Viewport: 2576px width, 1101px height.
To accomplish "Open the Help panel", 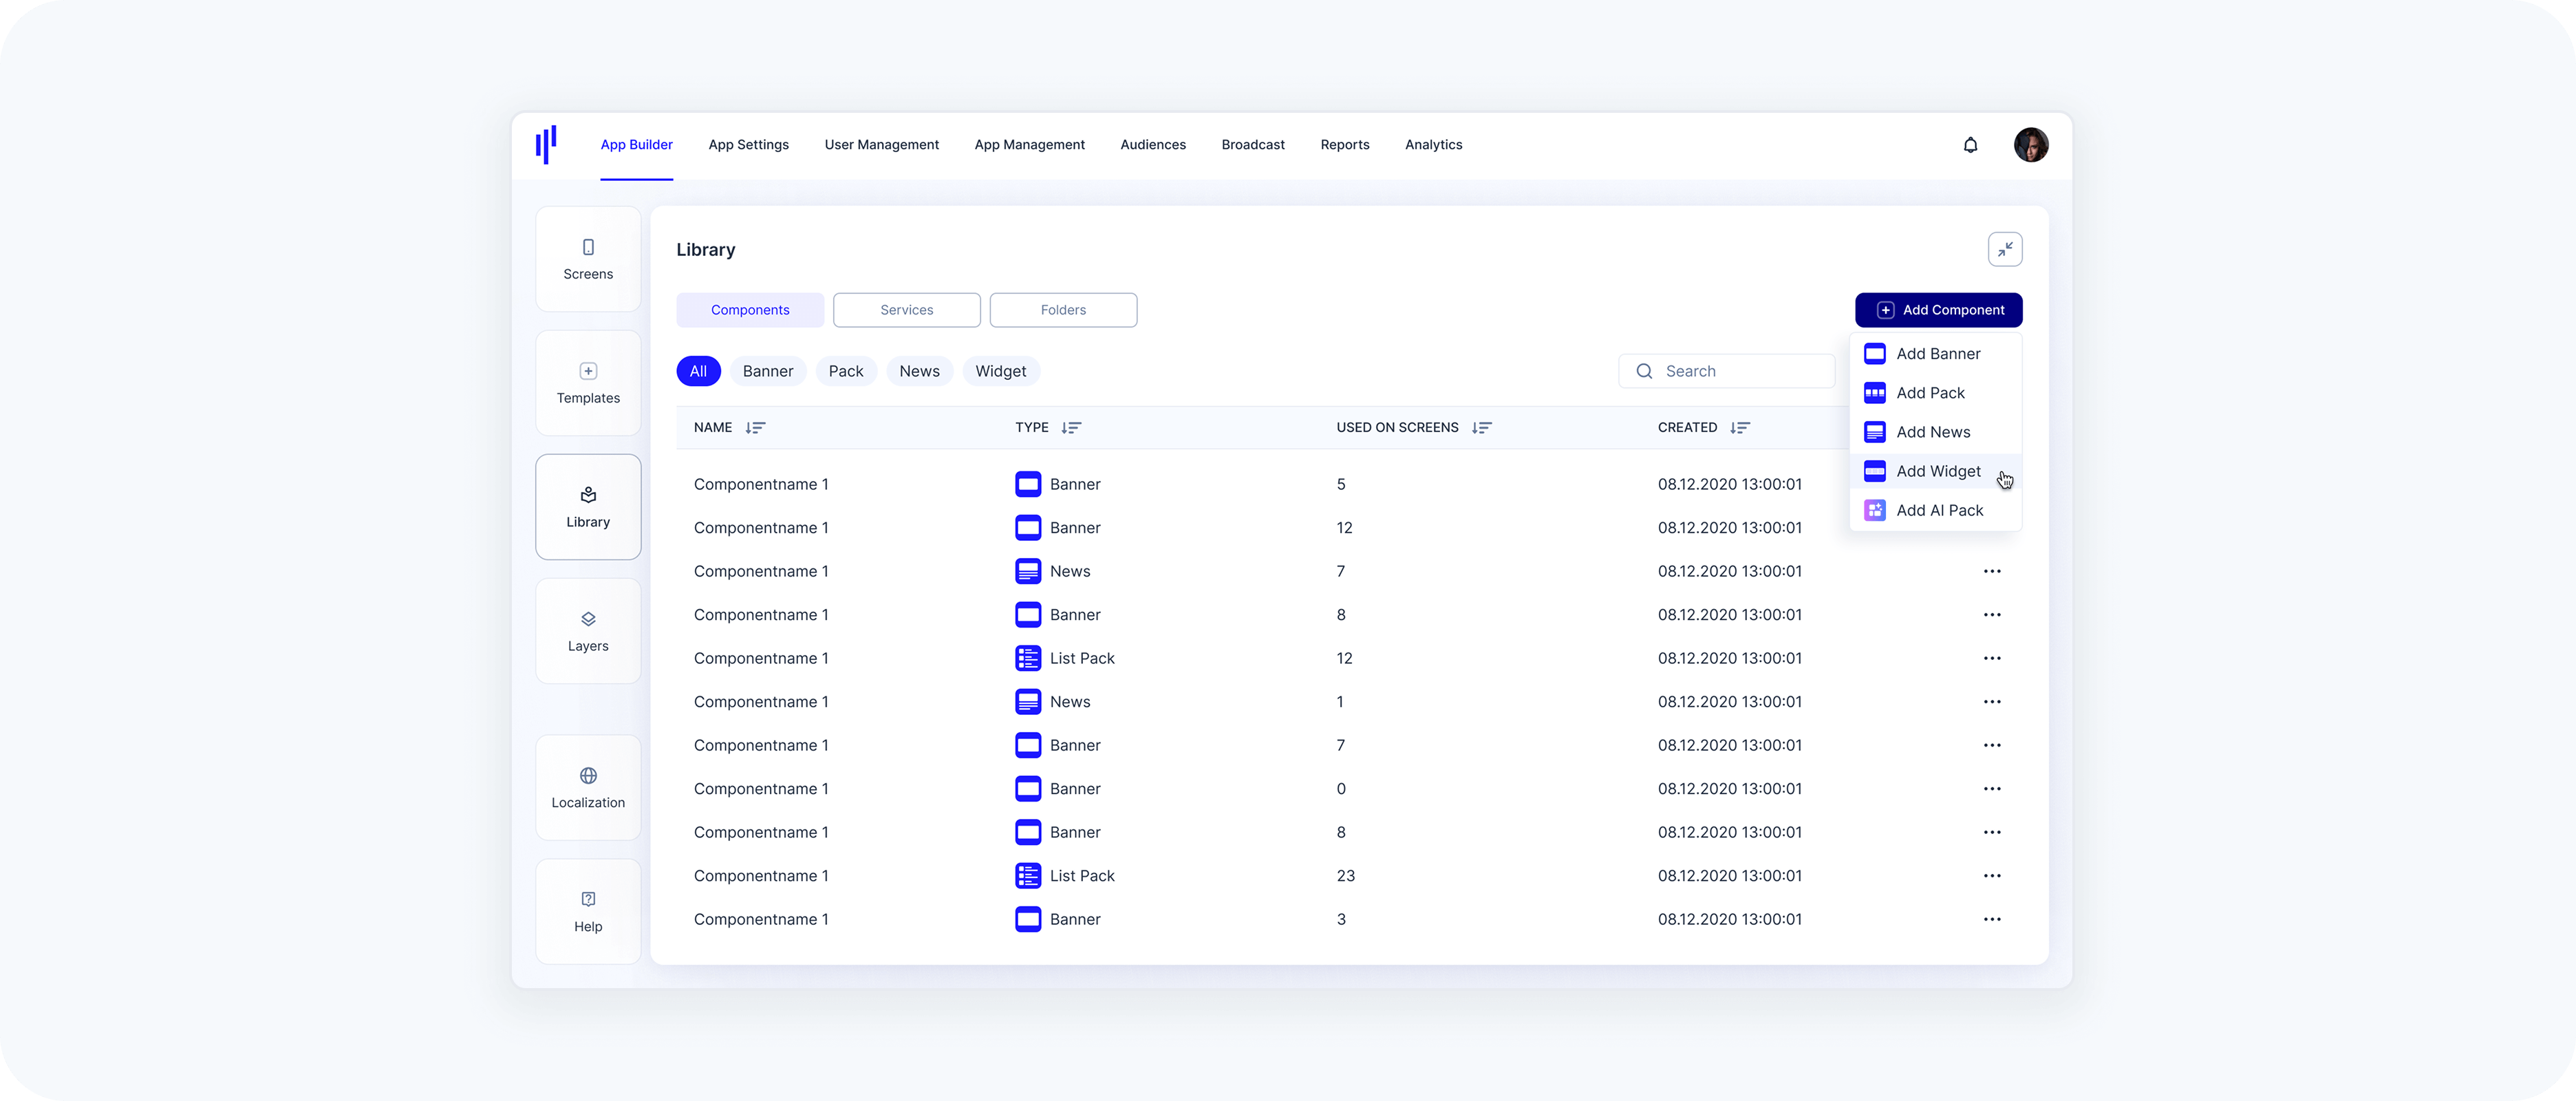I will click(588, 911).
